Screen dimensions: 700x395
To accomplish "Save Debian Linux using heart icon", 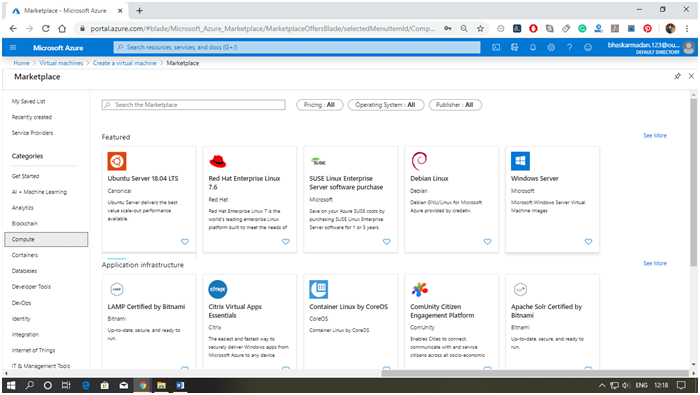I will (x=488, y=241).
